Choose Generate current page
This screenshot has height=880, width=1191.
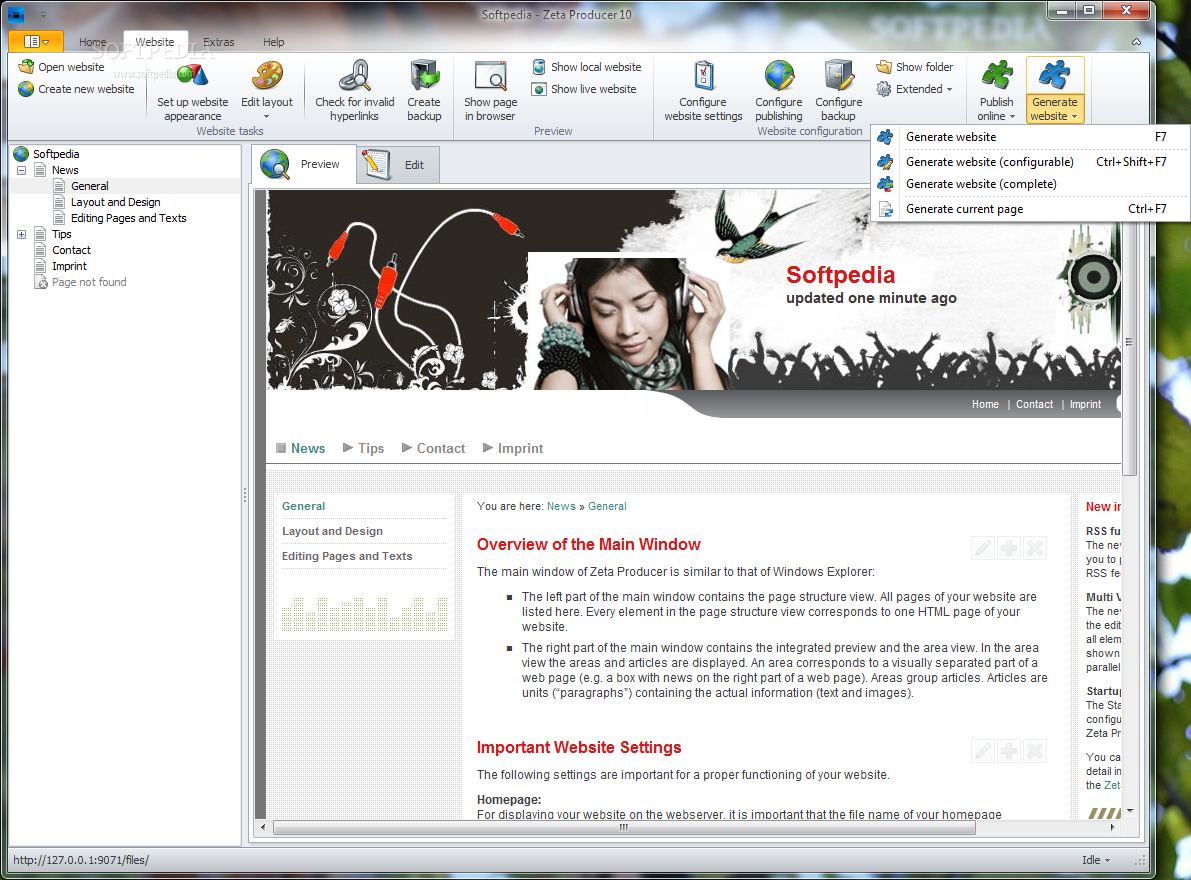(1030, 209)
